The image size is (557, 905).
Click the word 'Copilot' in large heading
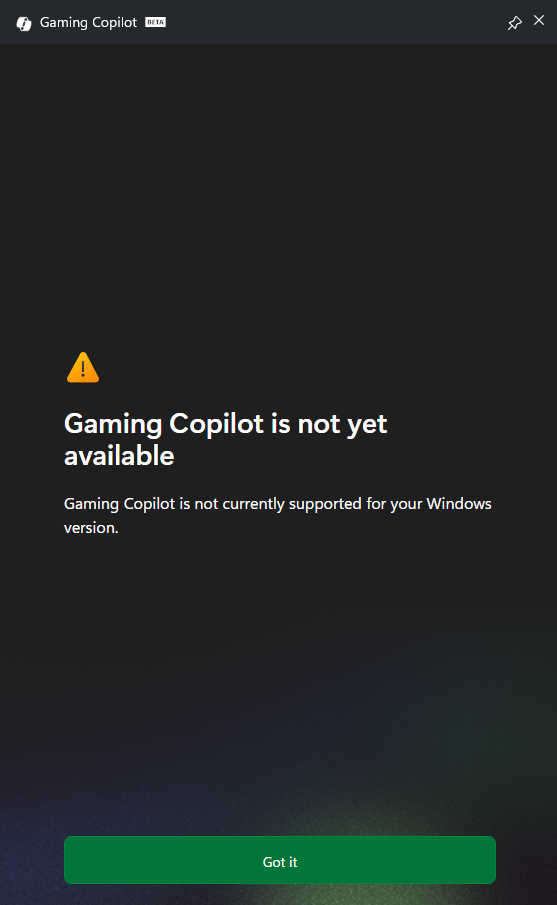click(216, 425)
